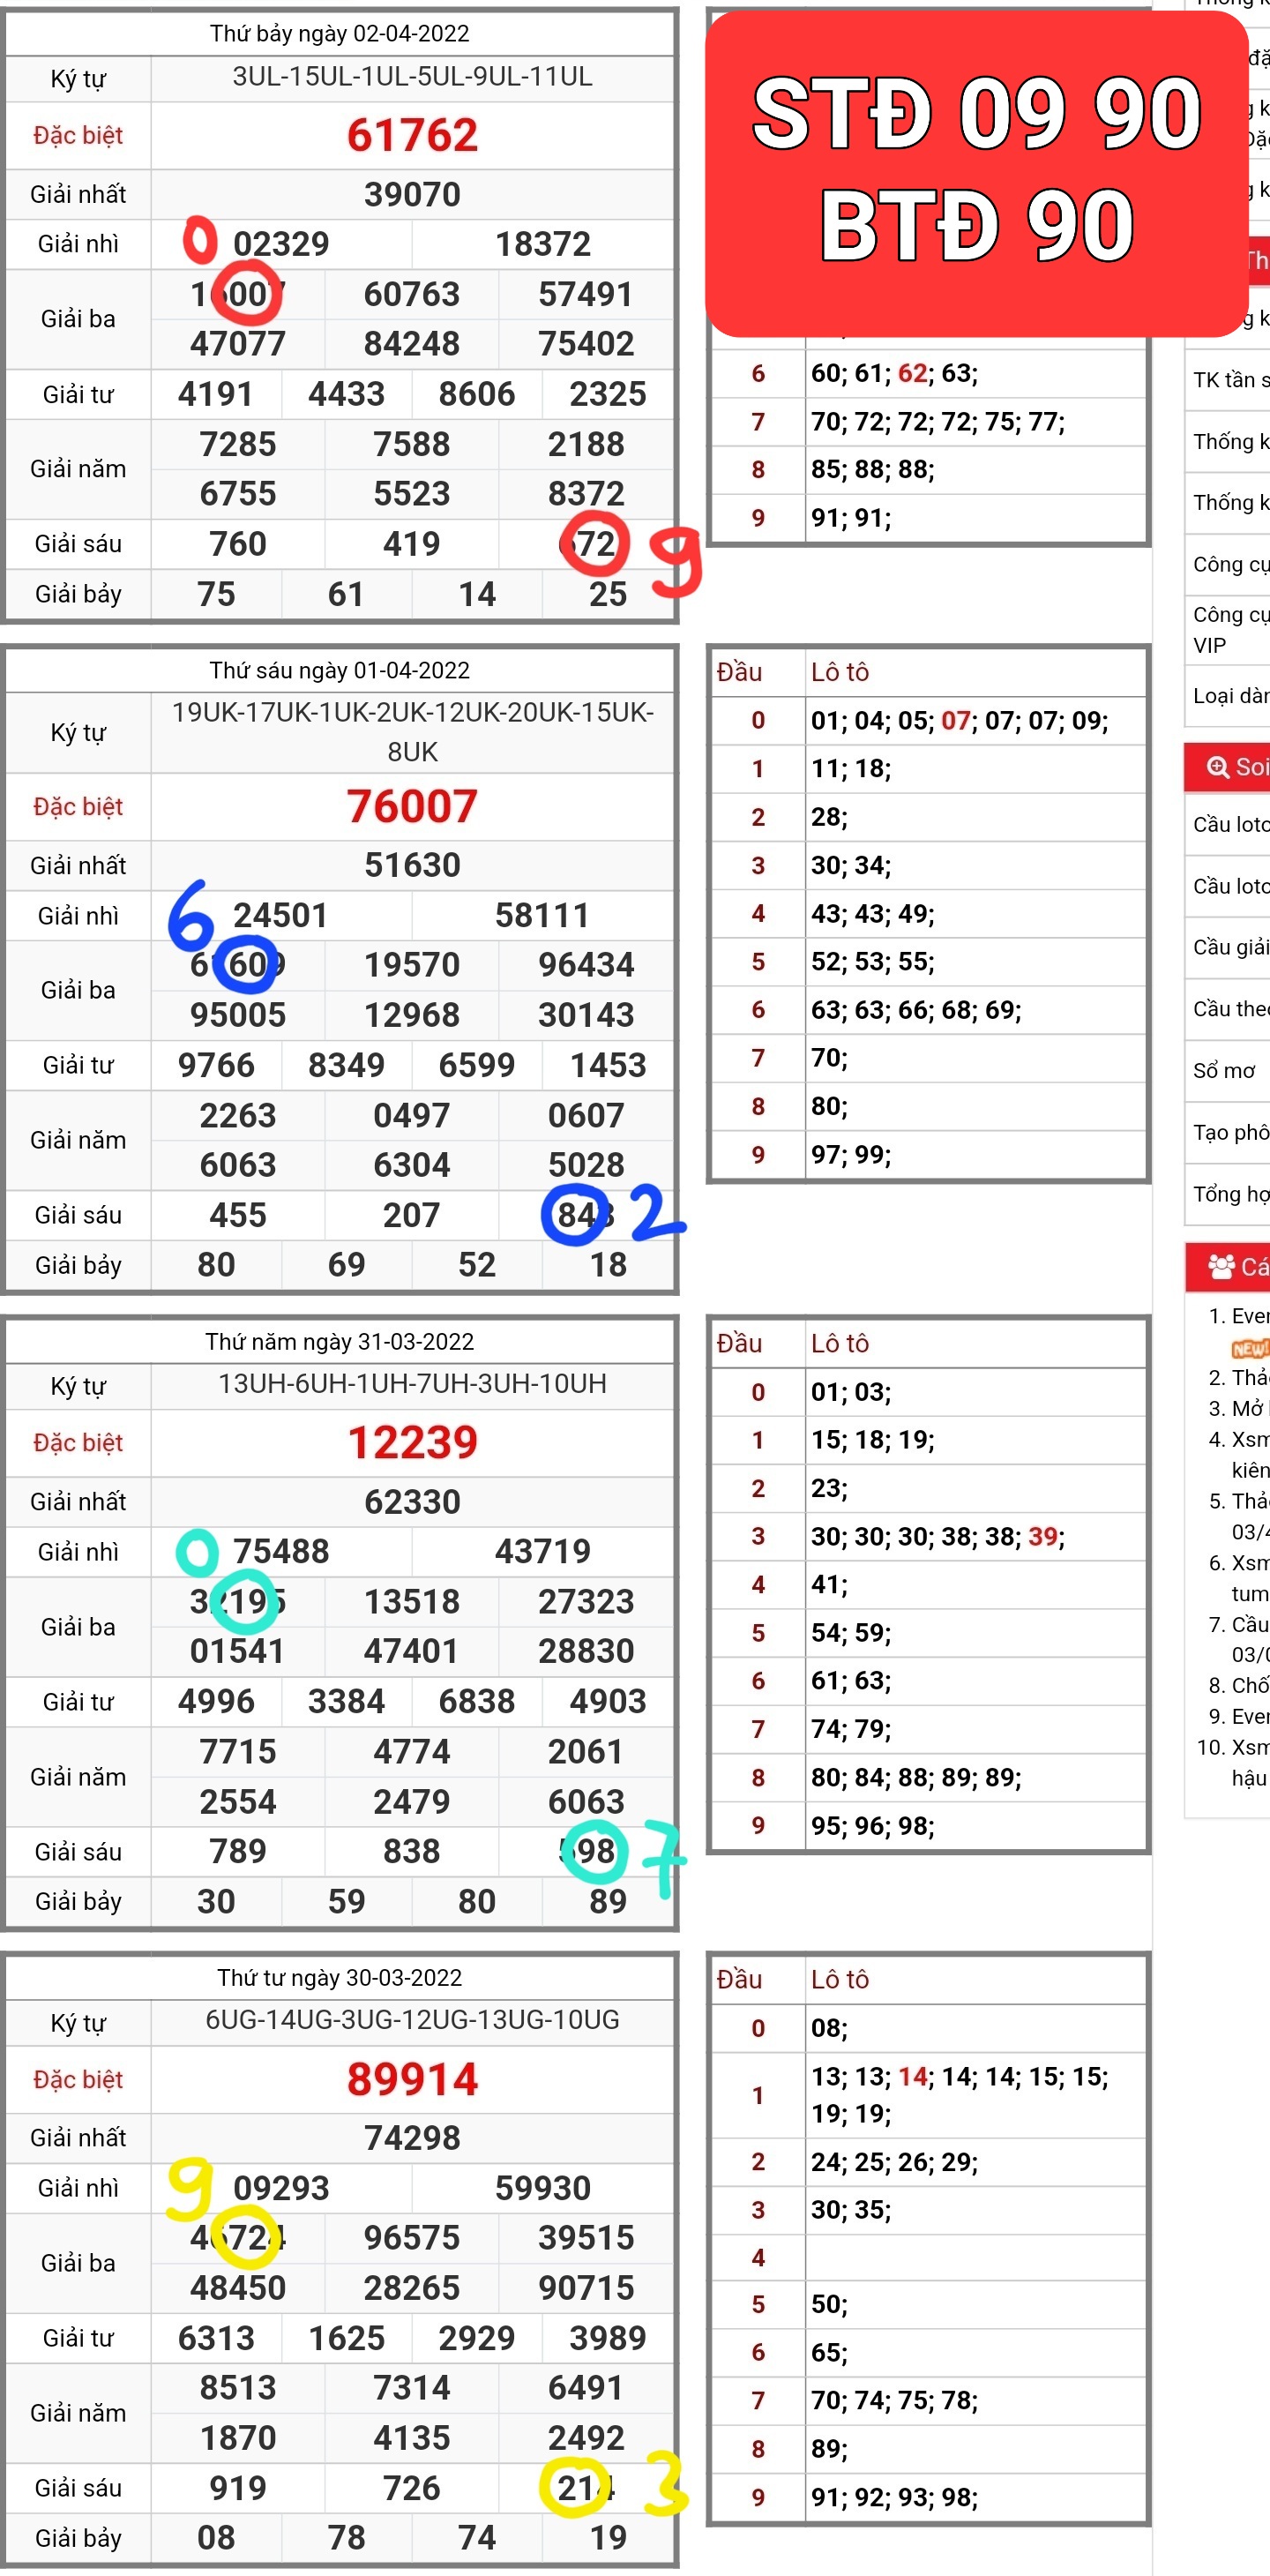Click the Lô tô row '24; 25; 26; 29;'
Viewport: 1270px width, 2576px height.
pos(894,2162)
